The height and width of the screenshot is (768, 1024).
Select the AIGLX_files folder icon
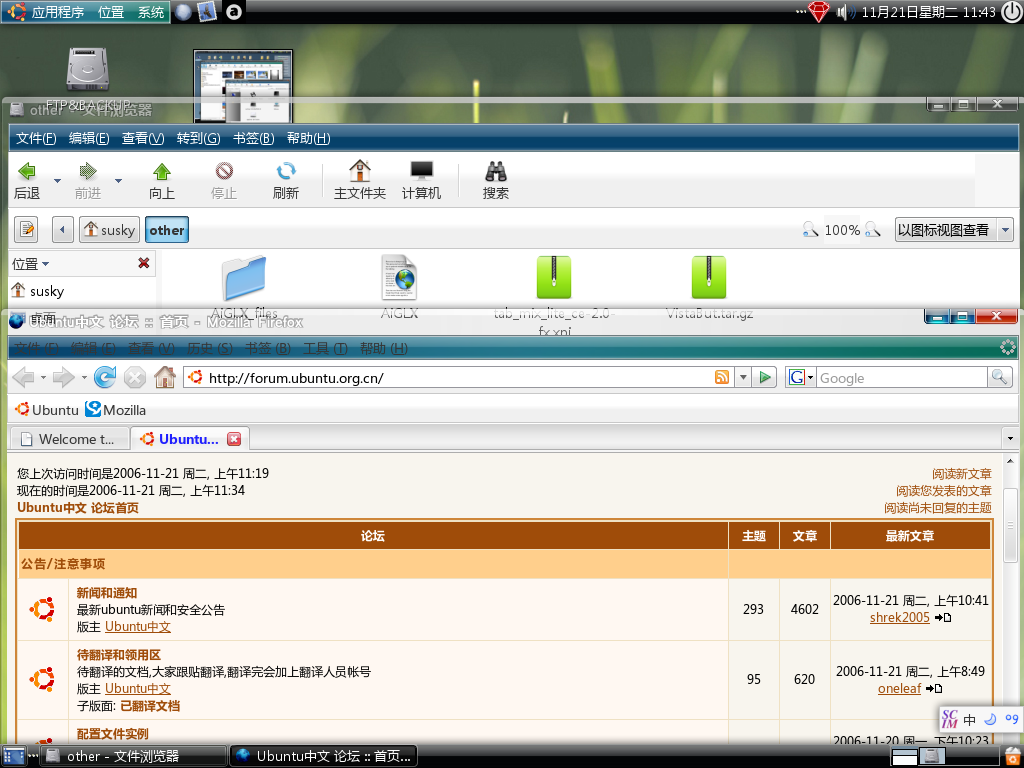[x=244, y=278]
